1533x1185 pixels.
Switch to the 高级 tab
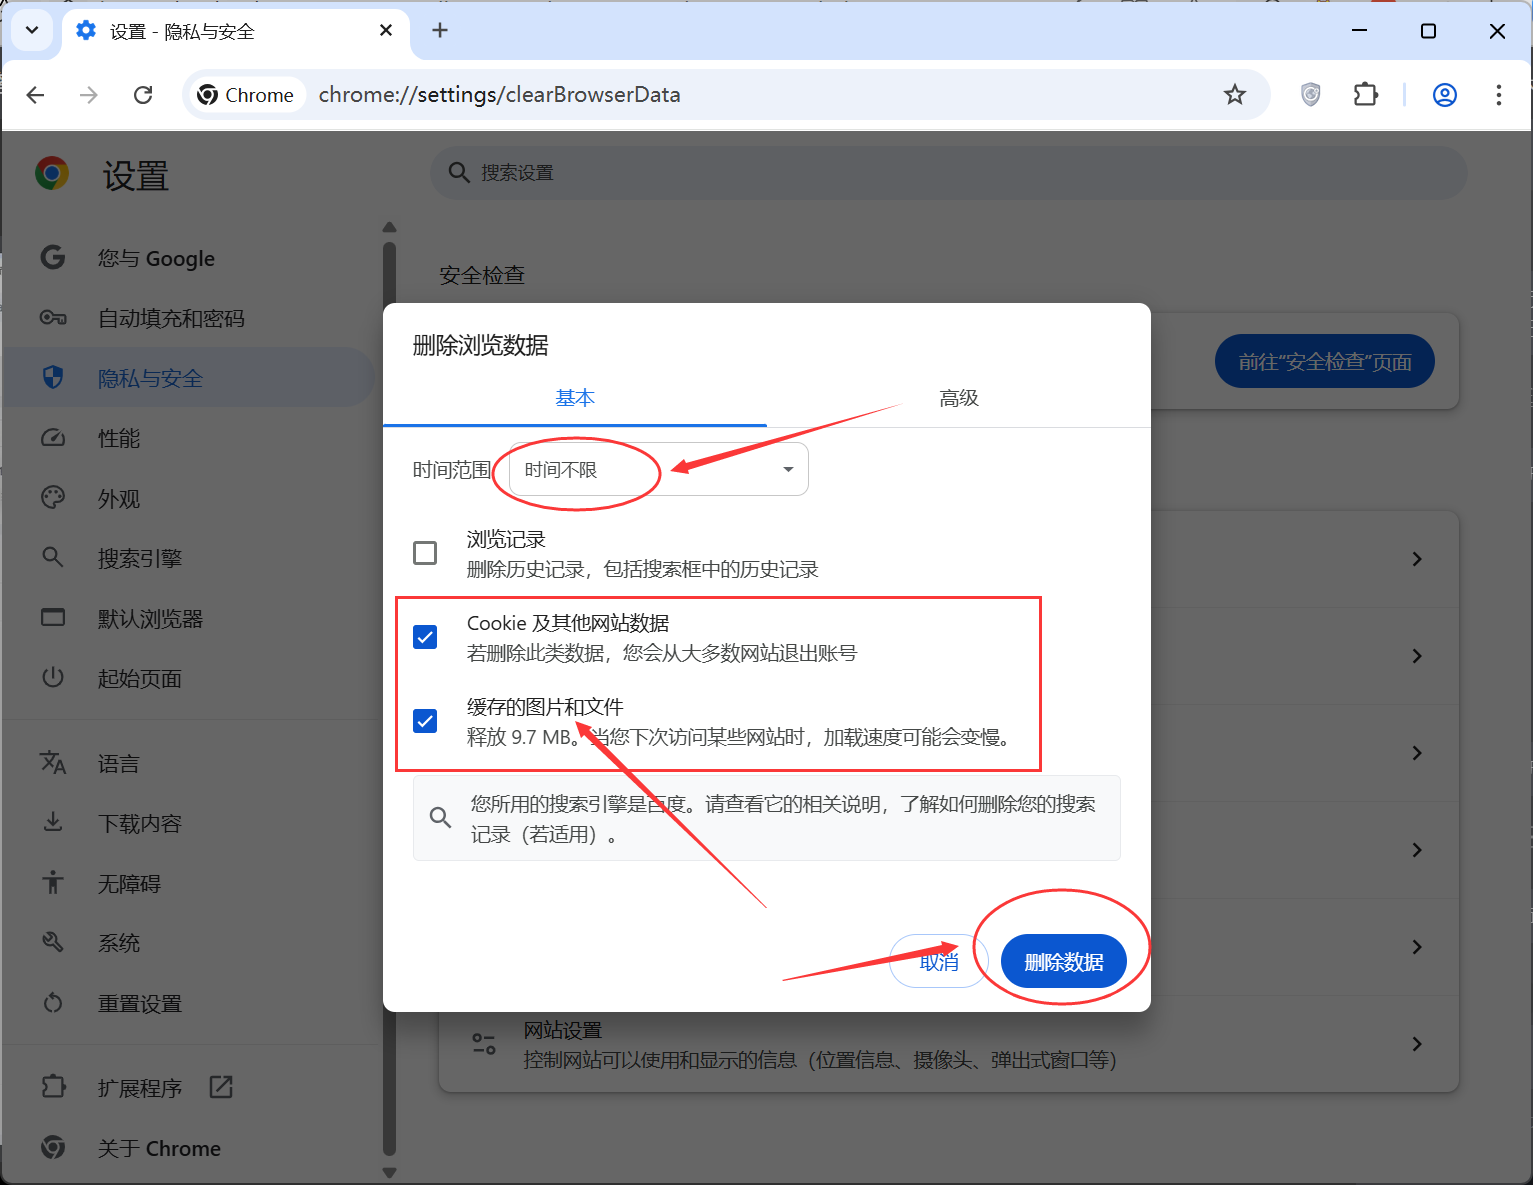(958, 397)
